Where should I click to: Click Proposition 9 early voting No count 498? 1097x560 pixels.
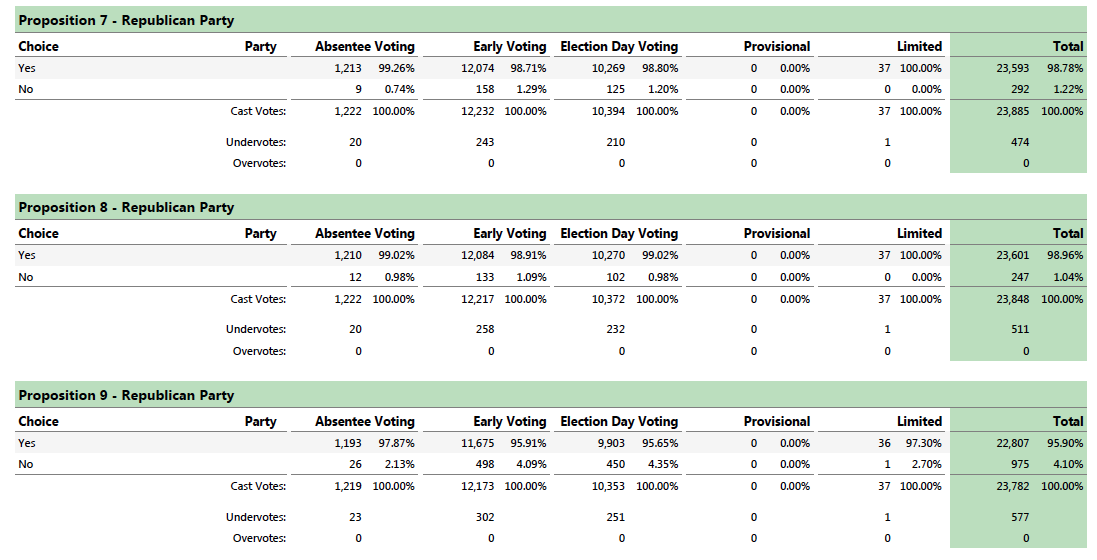[x=484, y=464]
